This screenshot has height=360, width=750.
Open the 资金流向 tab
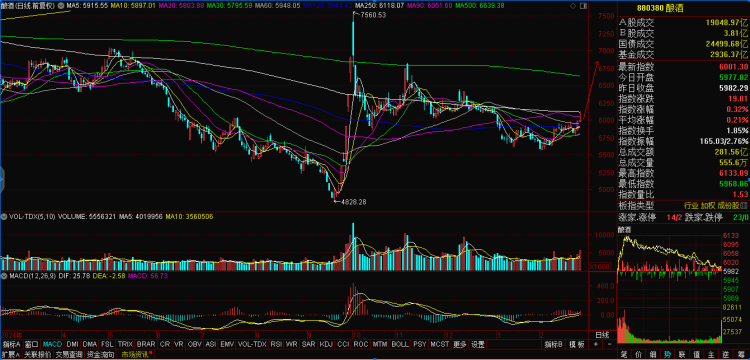point(100,355)
